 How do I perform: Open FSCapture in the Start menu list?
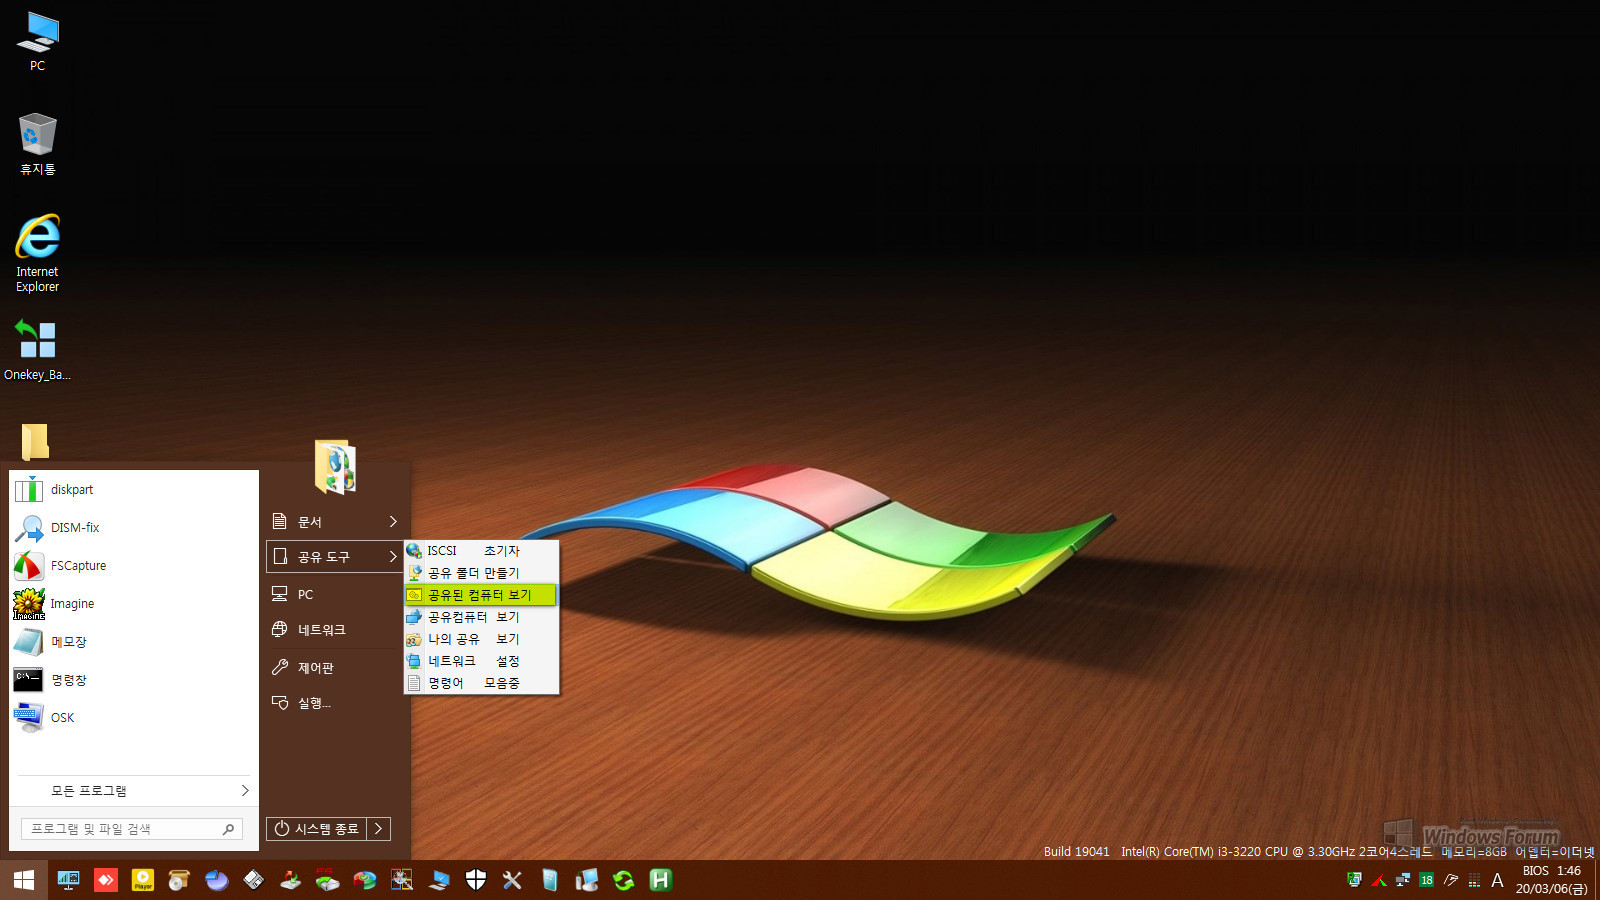click(x=134, y=566)
